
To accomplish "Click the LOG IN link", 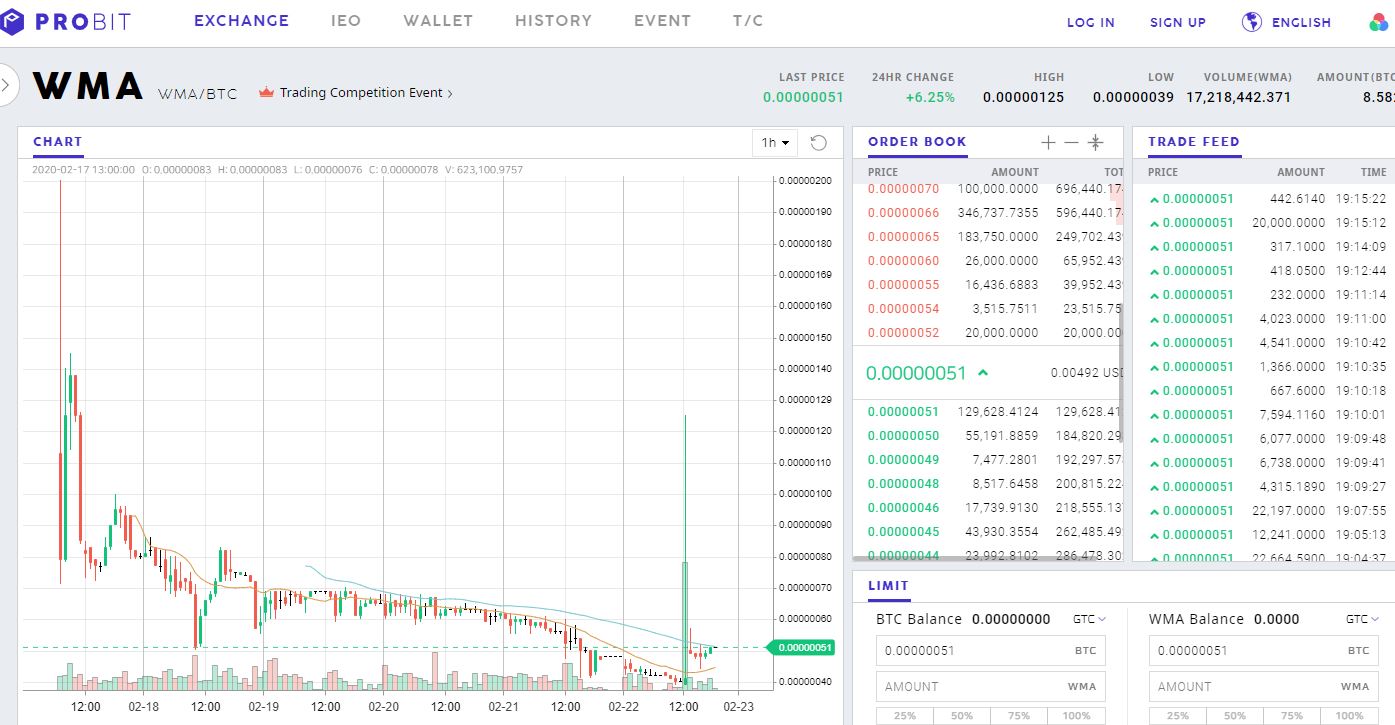I will pyautogui.click(x=1091, y=22).
